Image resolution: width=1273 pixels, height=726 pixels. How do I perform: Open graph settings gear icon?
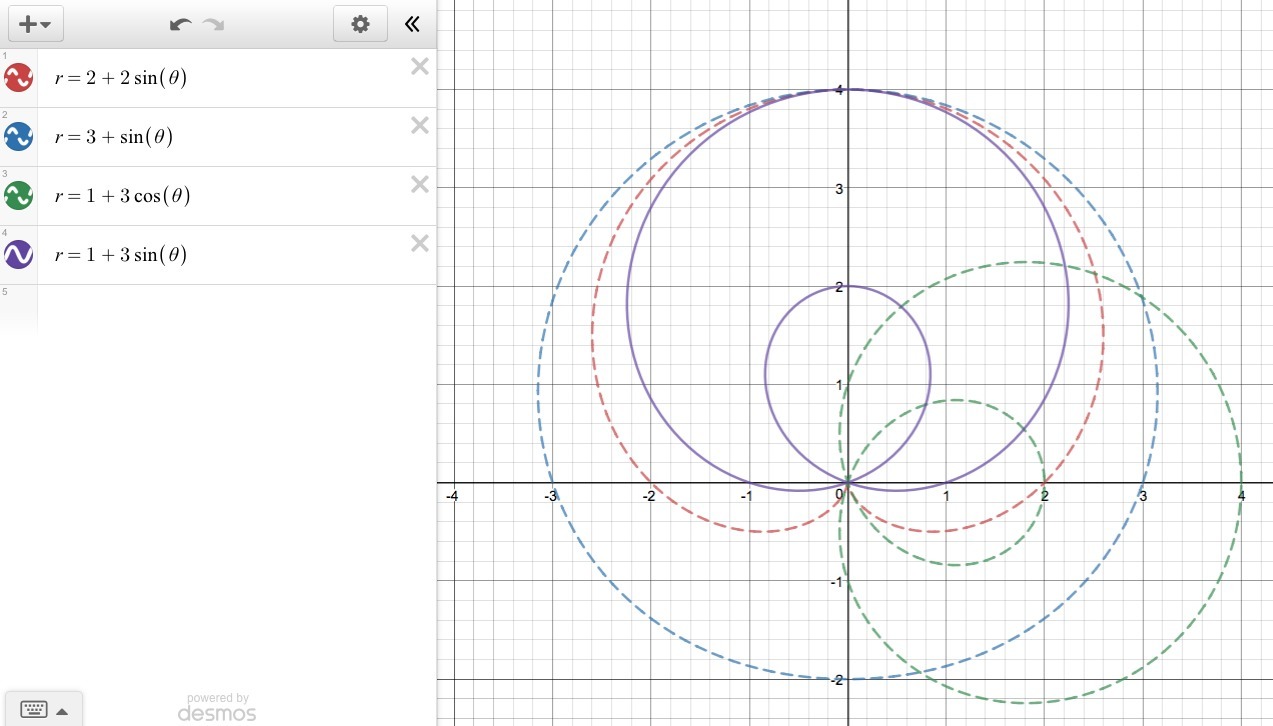360,24
